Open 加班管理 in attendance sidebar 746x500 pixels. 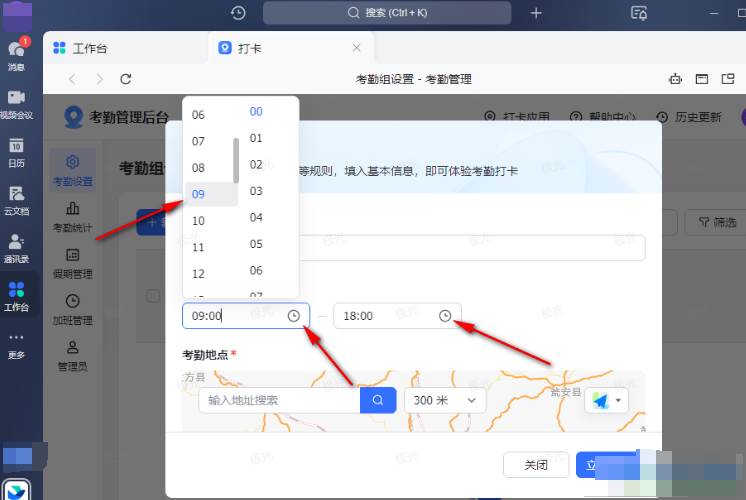click(73, 310)
